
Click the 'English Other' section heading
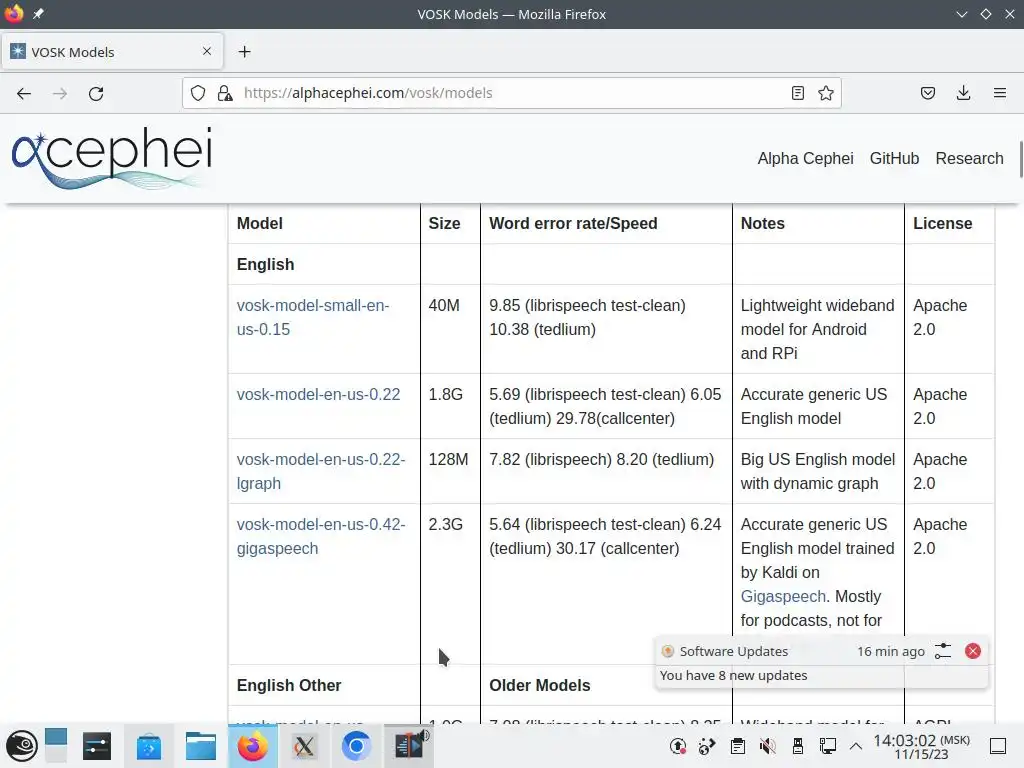[289, 685]
